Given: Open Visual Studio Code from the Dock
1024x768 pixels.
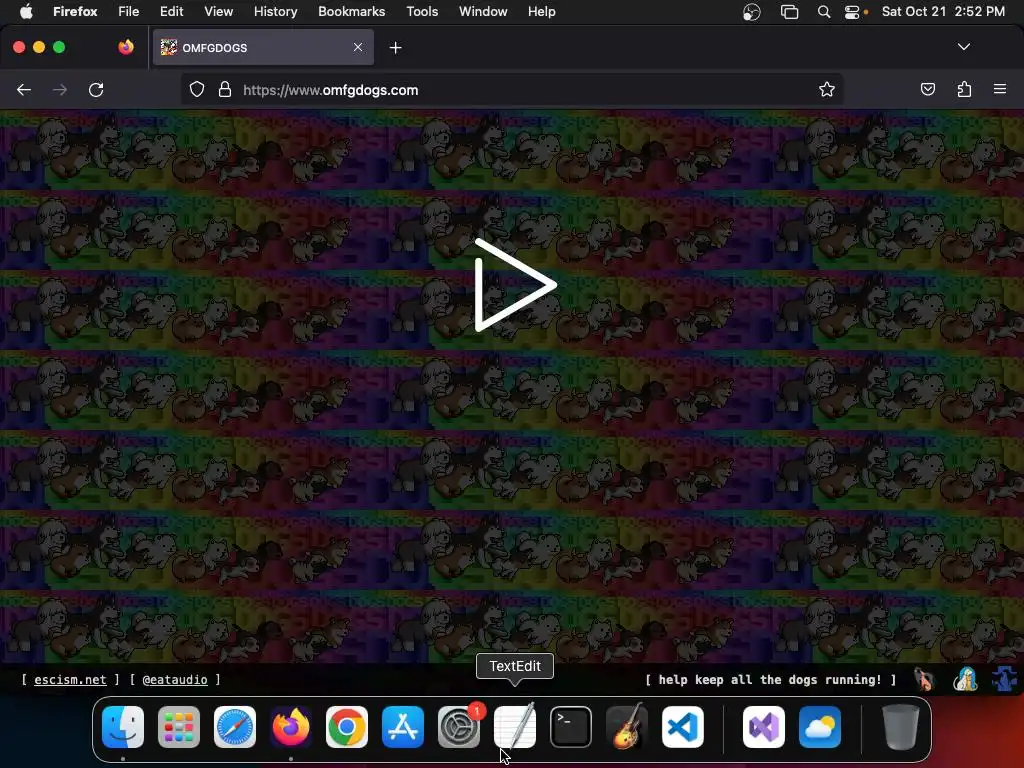Looking at the screenshot, I should click(x=683, y=727).
